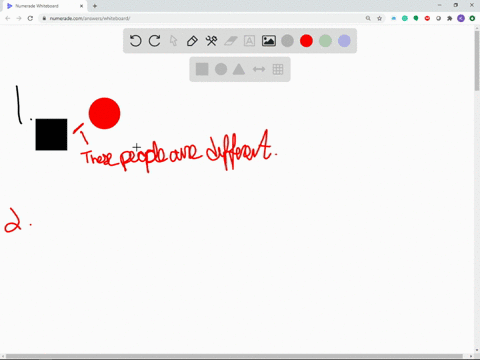Select the pen drawing tool

[x=192, y=41]
